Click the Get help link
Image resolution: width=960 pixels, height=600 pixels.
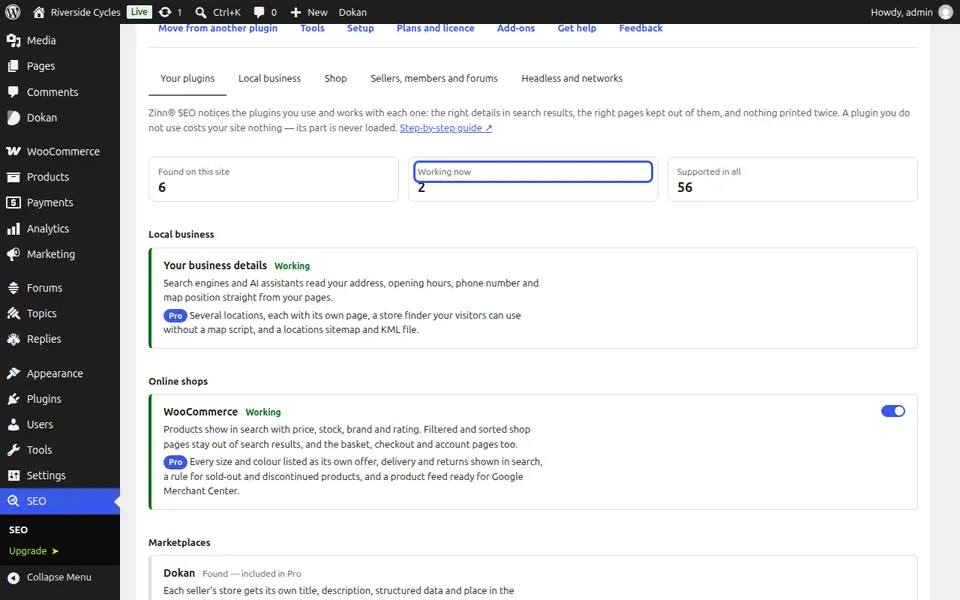click(x=577, y=28)
